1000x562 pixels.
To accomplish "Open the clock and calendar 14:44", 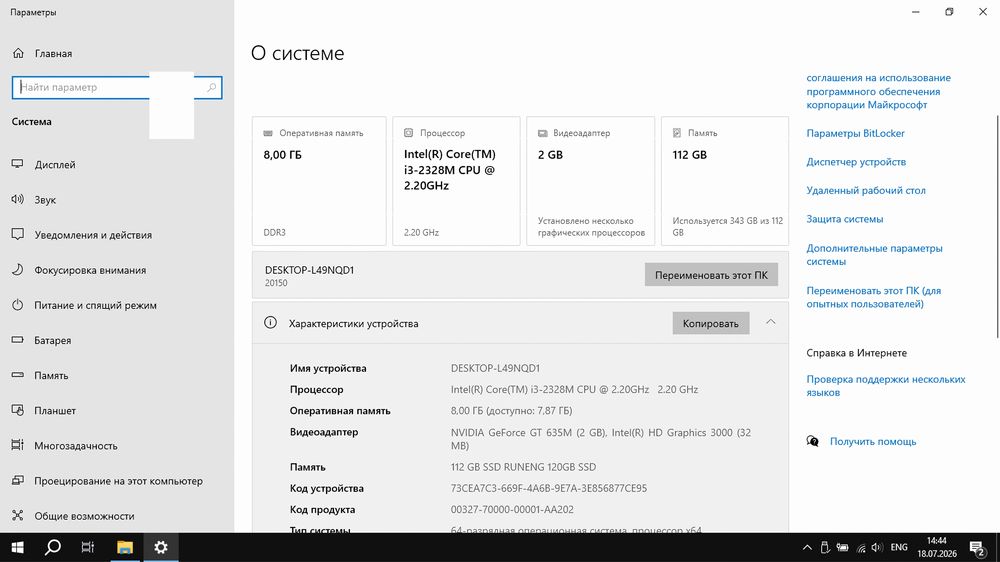I will (937, 547).
